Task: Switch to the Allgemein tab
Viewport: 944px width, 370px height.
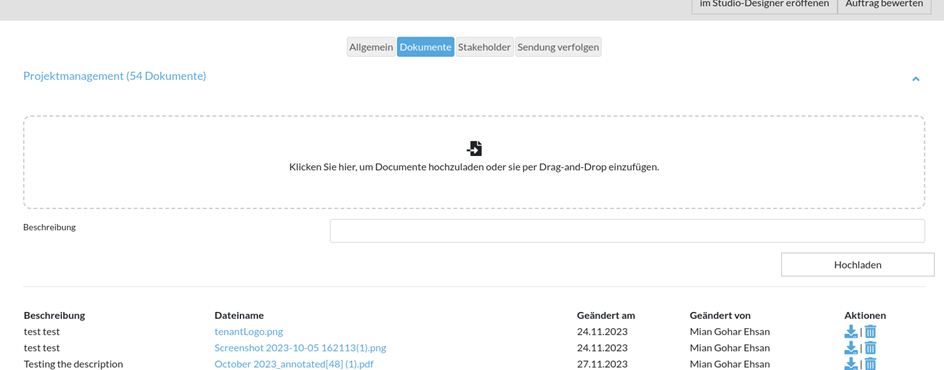Action: pyautogui.click(x=371, y=47)
